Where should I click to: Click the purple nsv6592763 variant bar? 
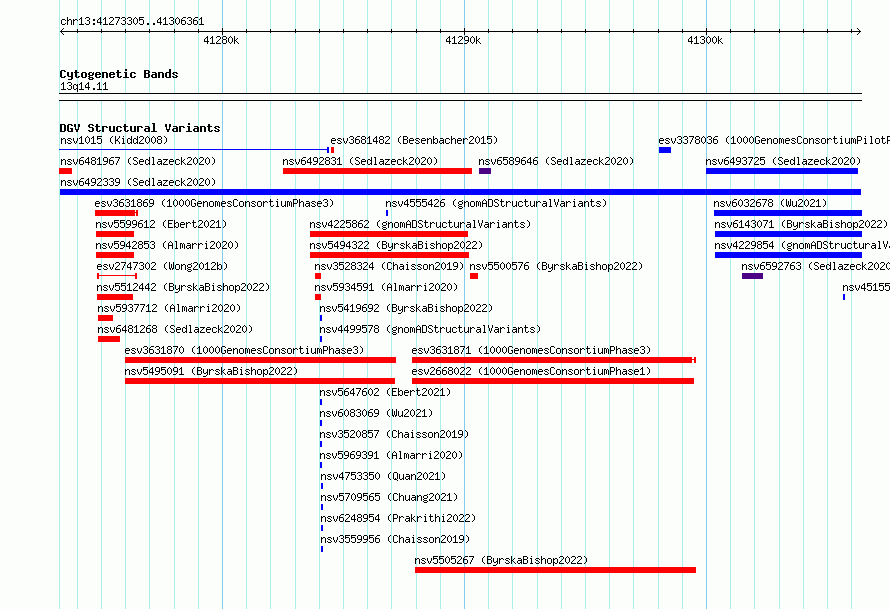tap(752, 276)
